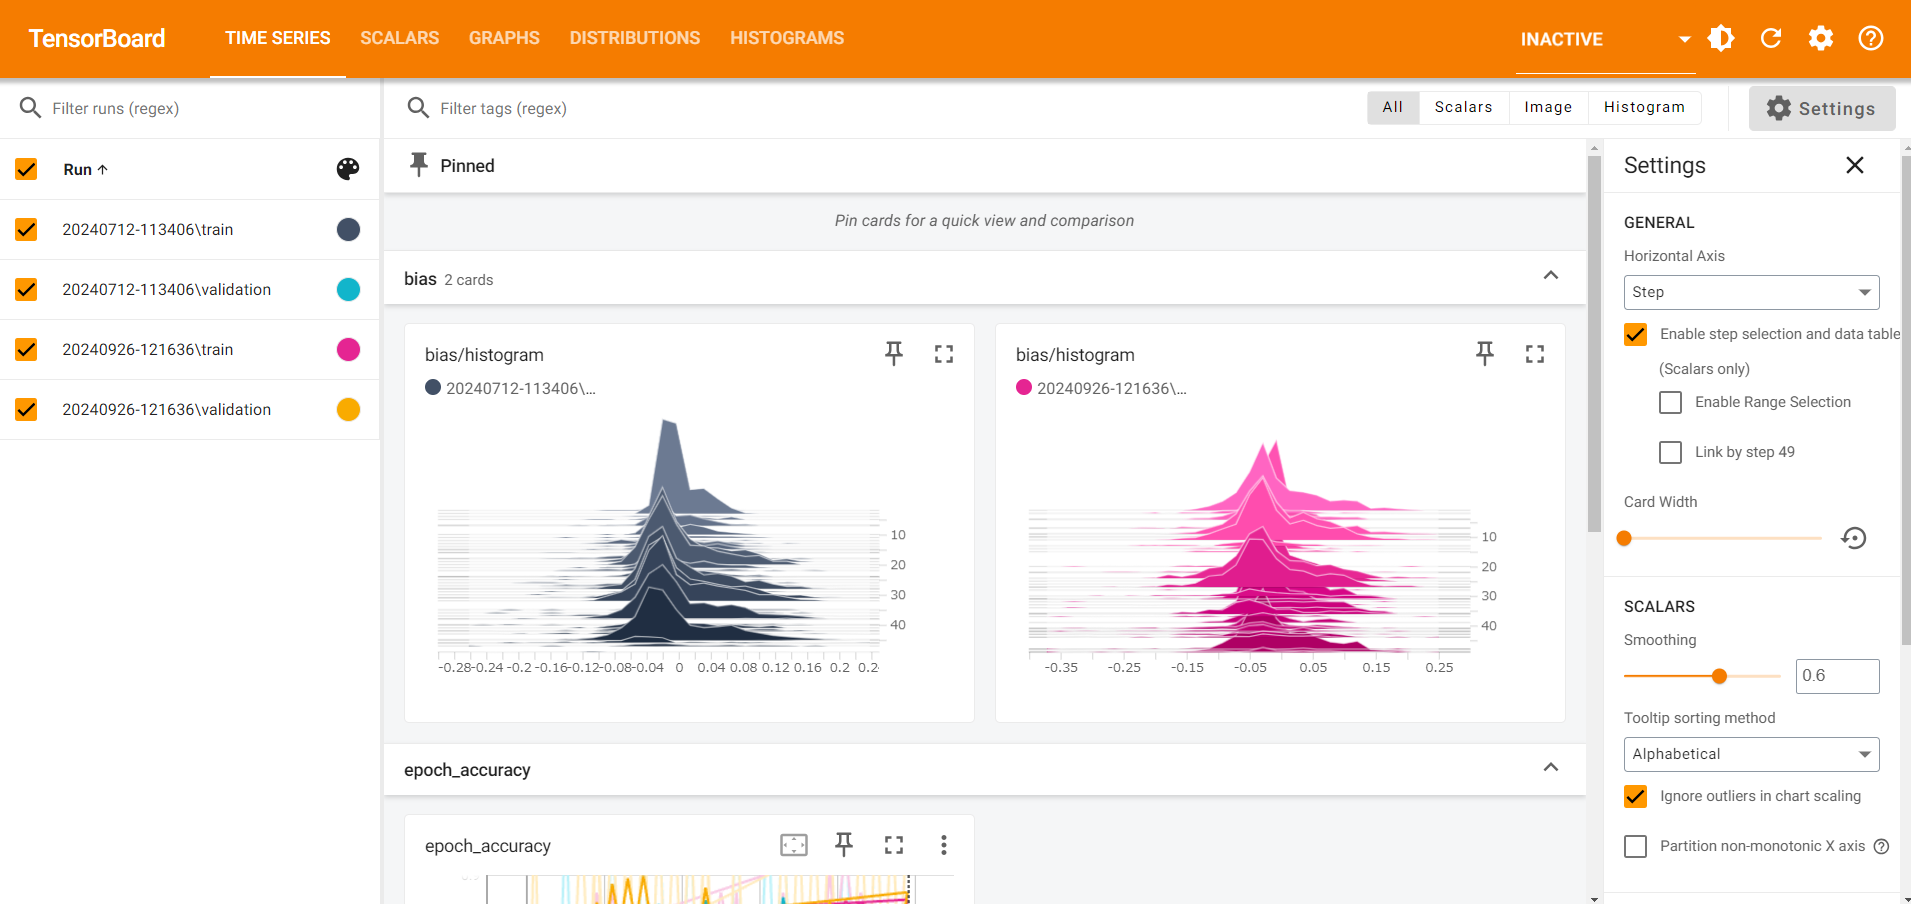
Task: Open more options for the epoch_accuracy card
Action: pyautogui.click(x=943, y=845)
